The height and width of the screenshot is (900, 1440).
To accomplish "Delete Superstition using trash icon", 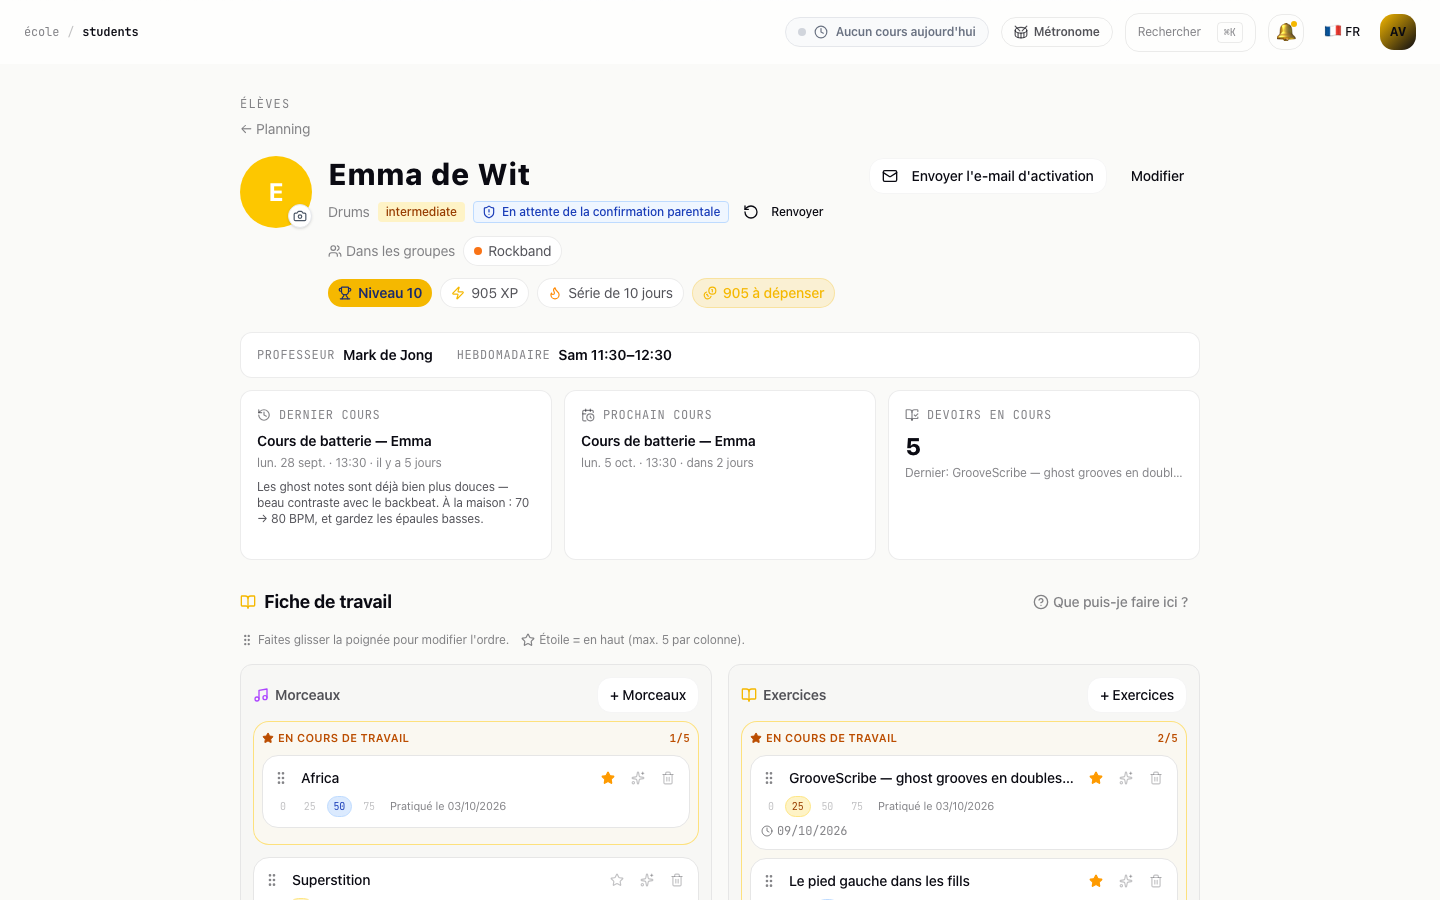I will [x=677, y=880].
